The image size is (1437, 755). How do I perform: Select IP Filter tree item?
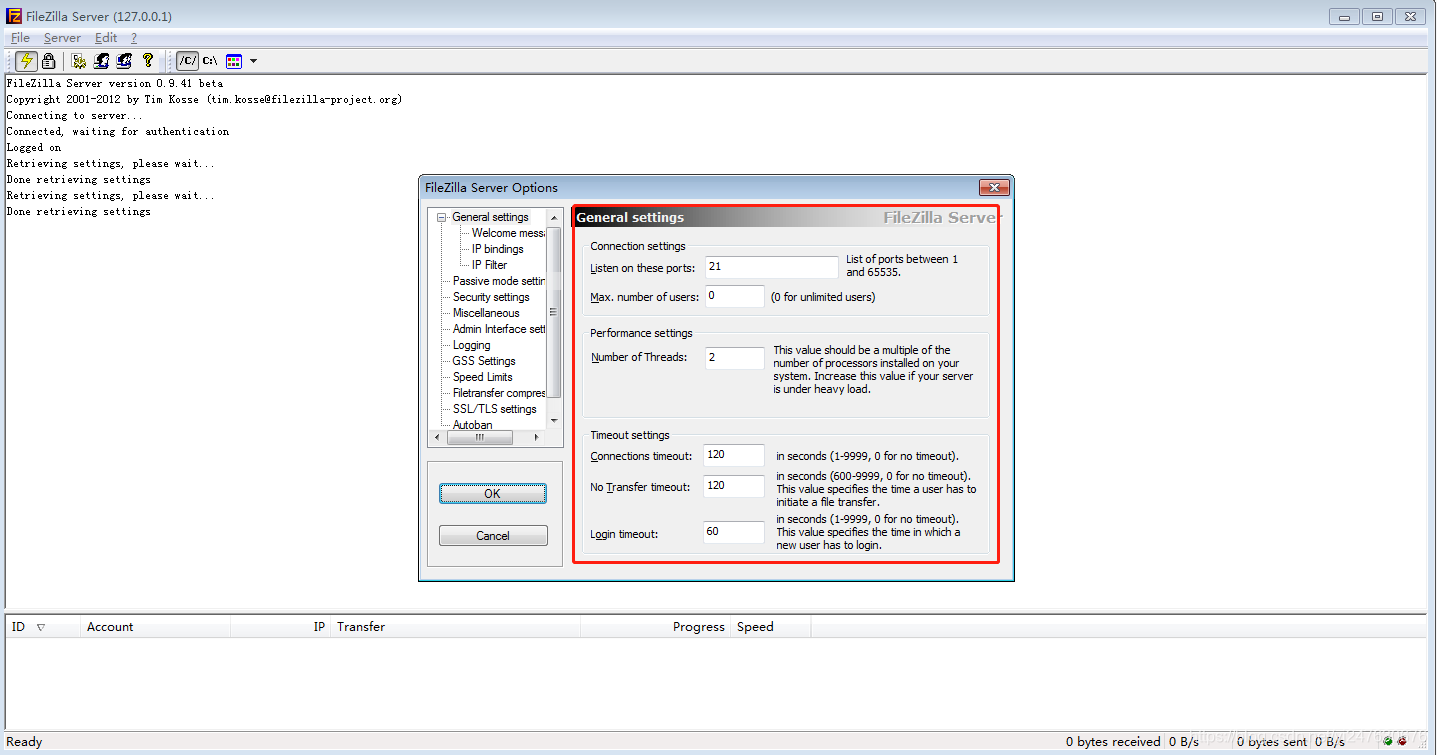click(x=489, y=265)
